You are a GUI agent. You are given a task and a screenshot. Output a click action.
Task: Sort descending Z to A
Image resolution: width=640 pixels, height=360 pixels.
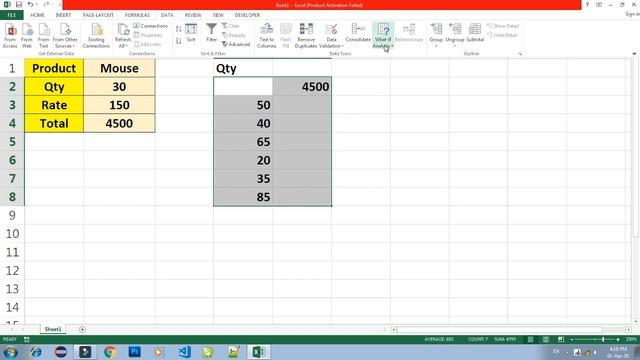click(178, 41)
